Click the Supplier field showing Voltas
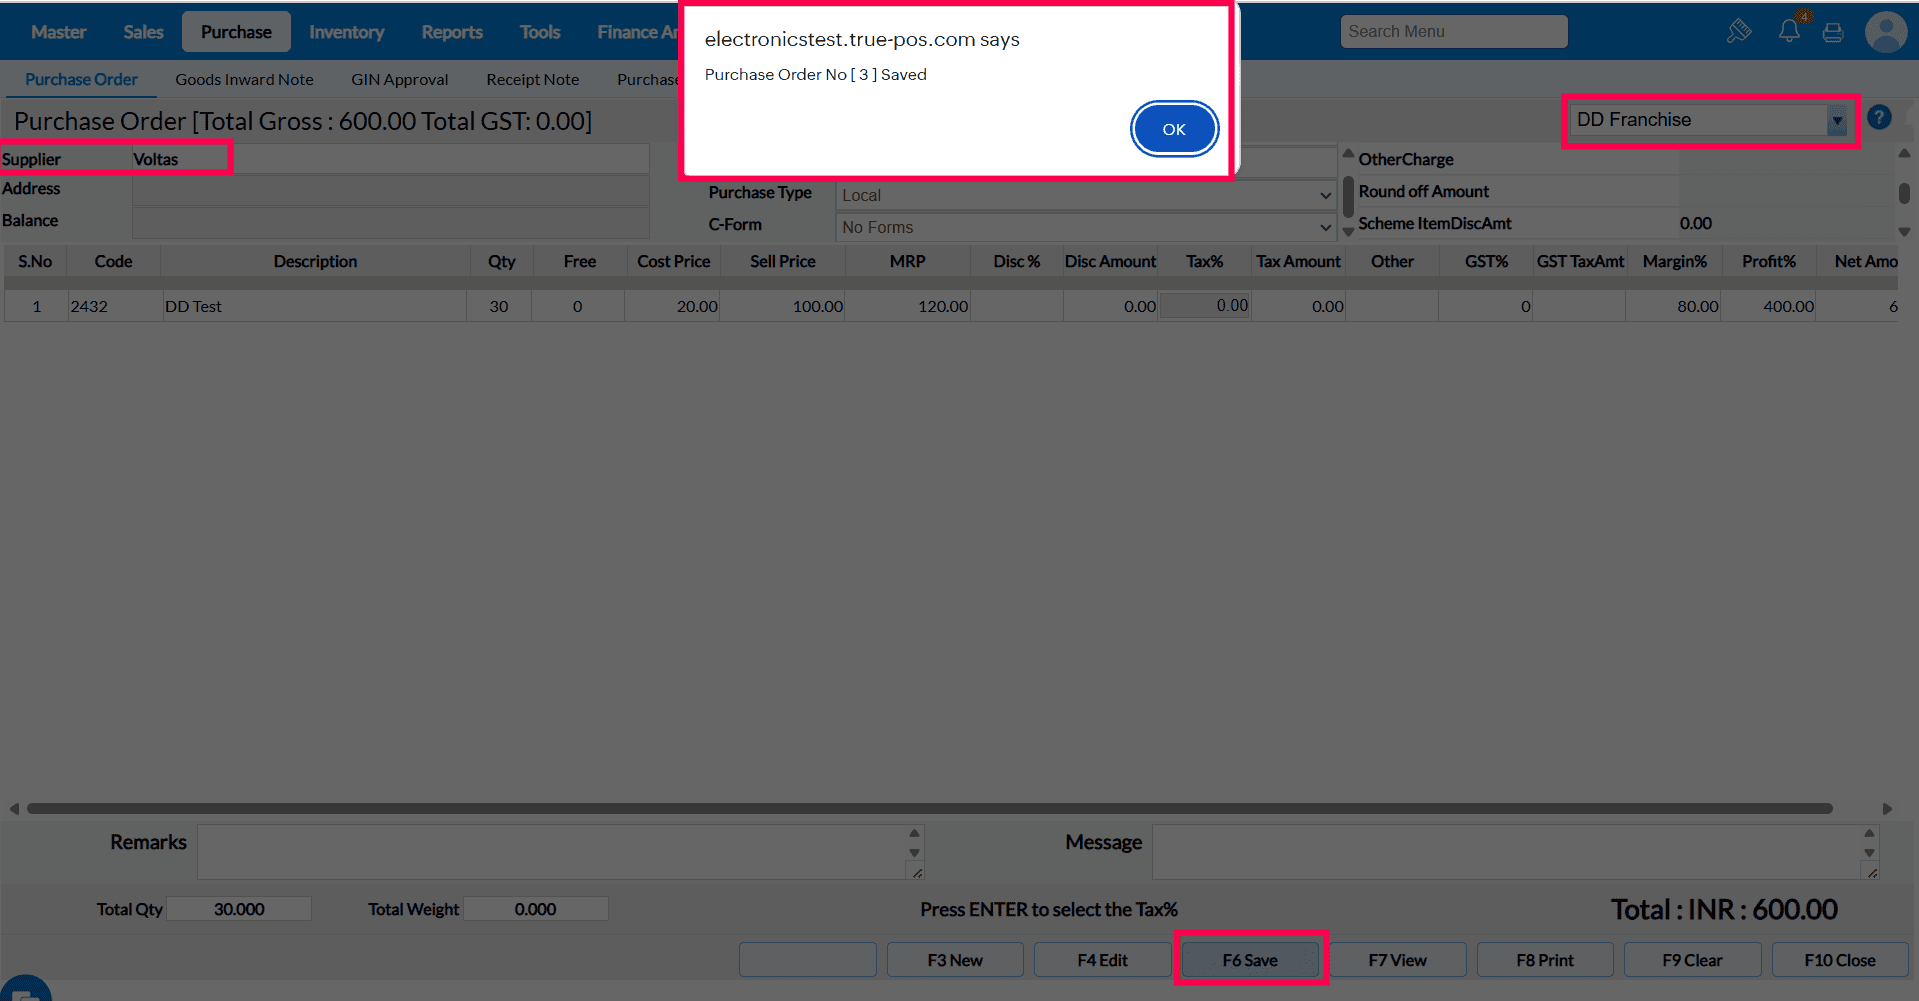Viewport: 1919px width, 1001px height. point(390,159)
